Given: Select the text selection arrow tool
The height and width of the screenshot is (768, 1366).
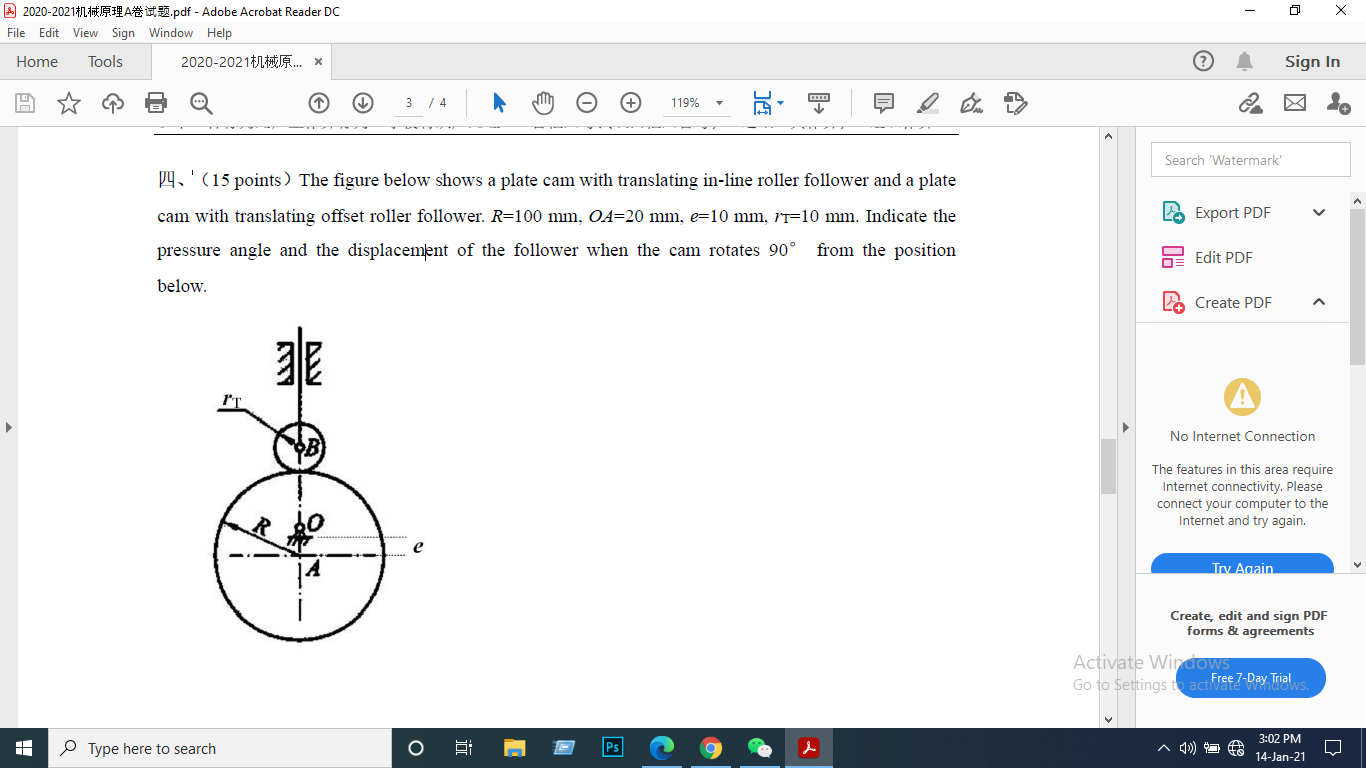Looking at the screenshot, I should click(498, 103).
